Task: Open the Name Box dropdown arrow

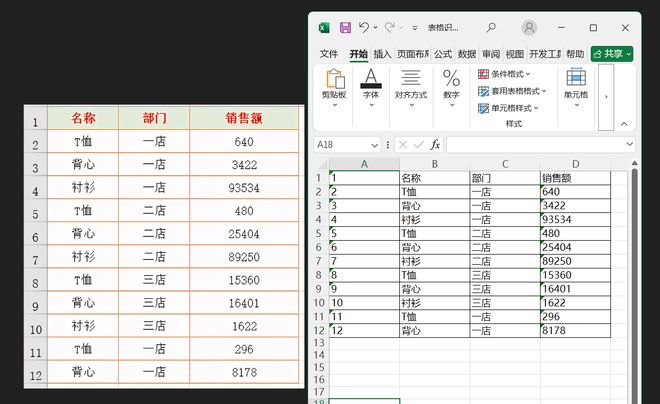Action: point(375,145)
